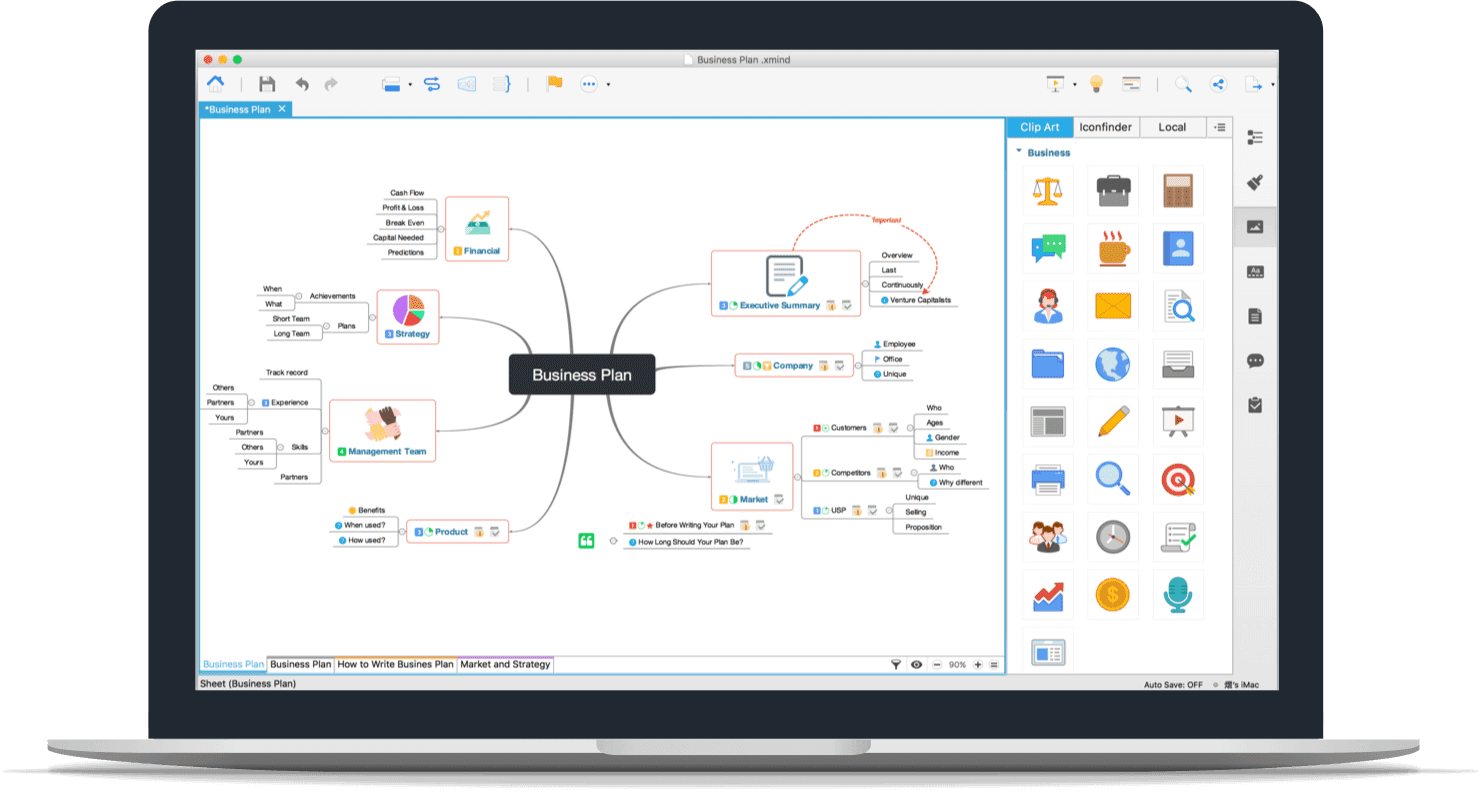
Task: Select the balance scales clip art
Action: pyautogui.click(x=1048, y=190)
